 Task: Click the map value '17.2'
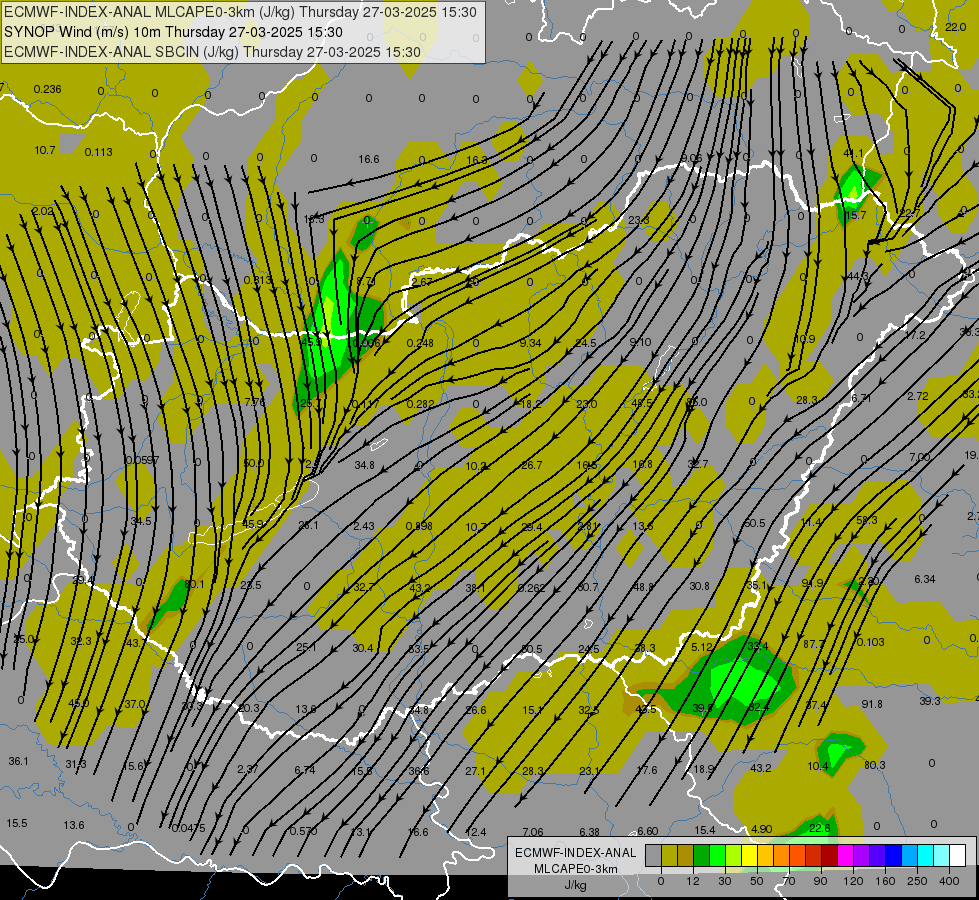pyautogui.click(x=915, y=335)
